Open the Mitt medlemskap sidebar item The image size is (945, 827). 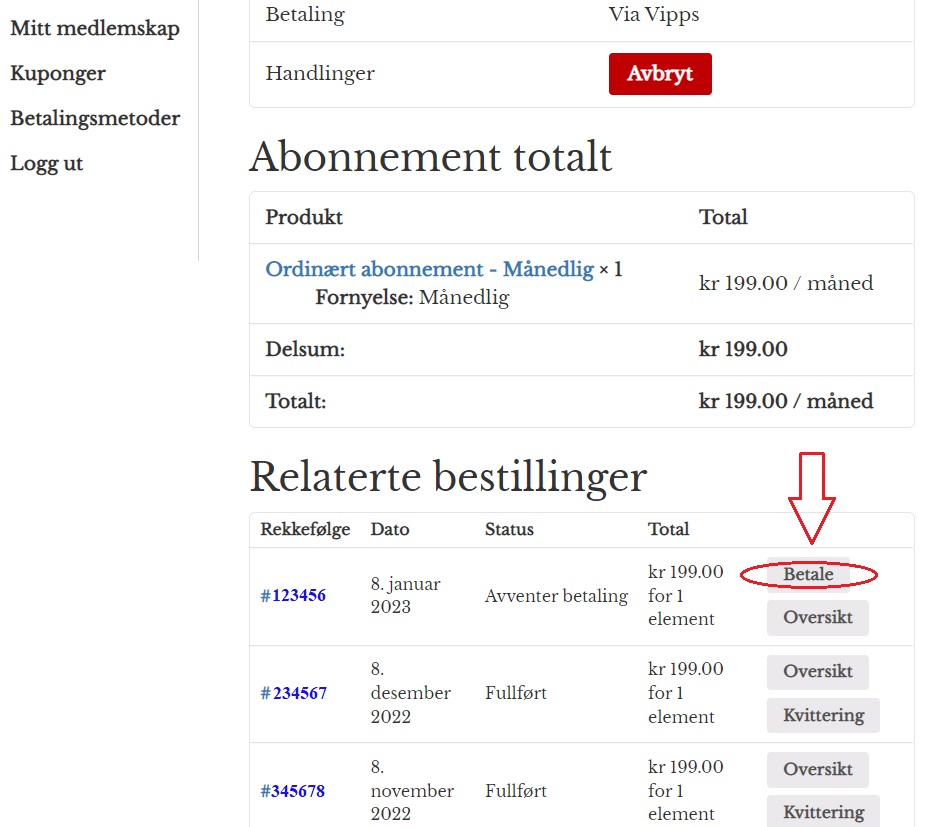pos(95,28)
